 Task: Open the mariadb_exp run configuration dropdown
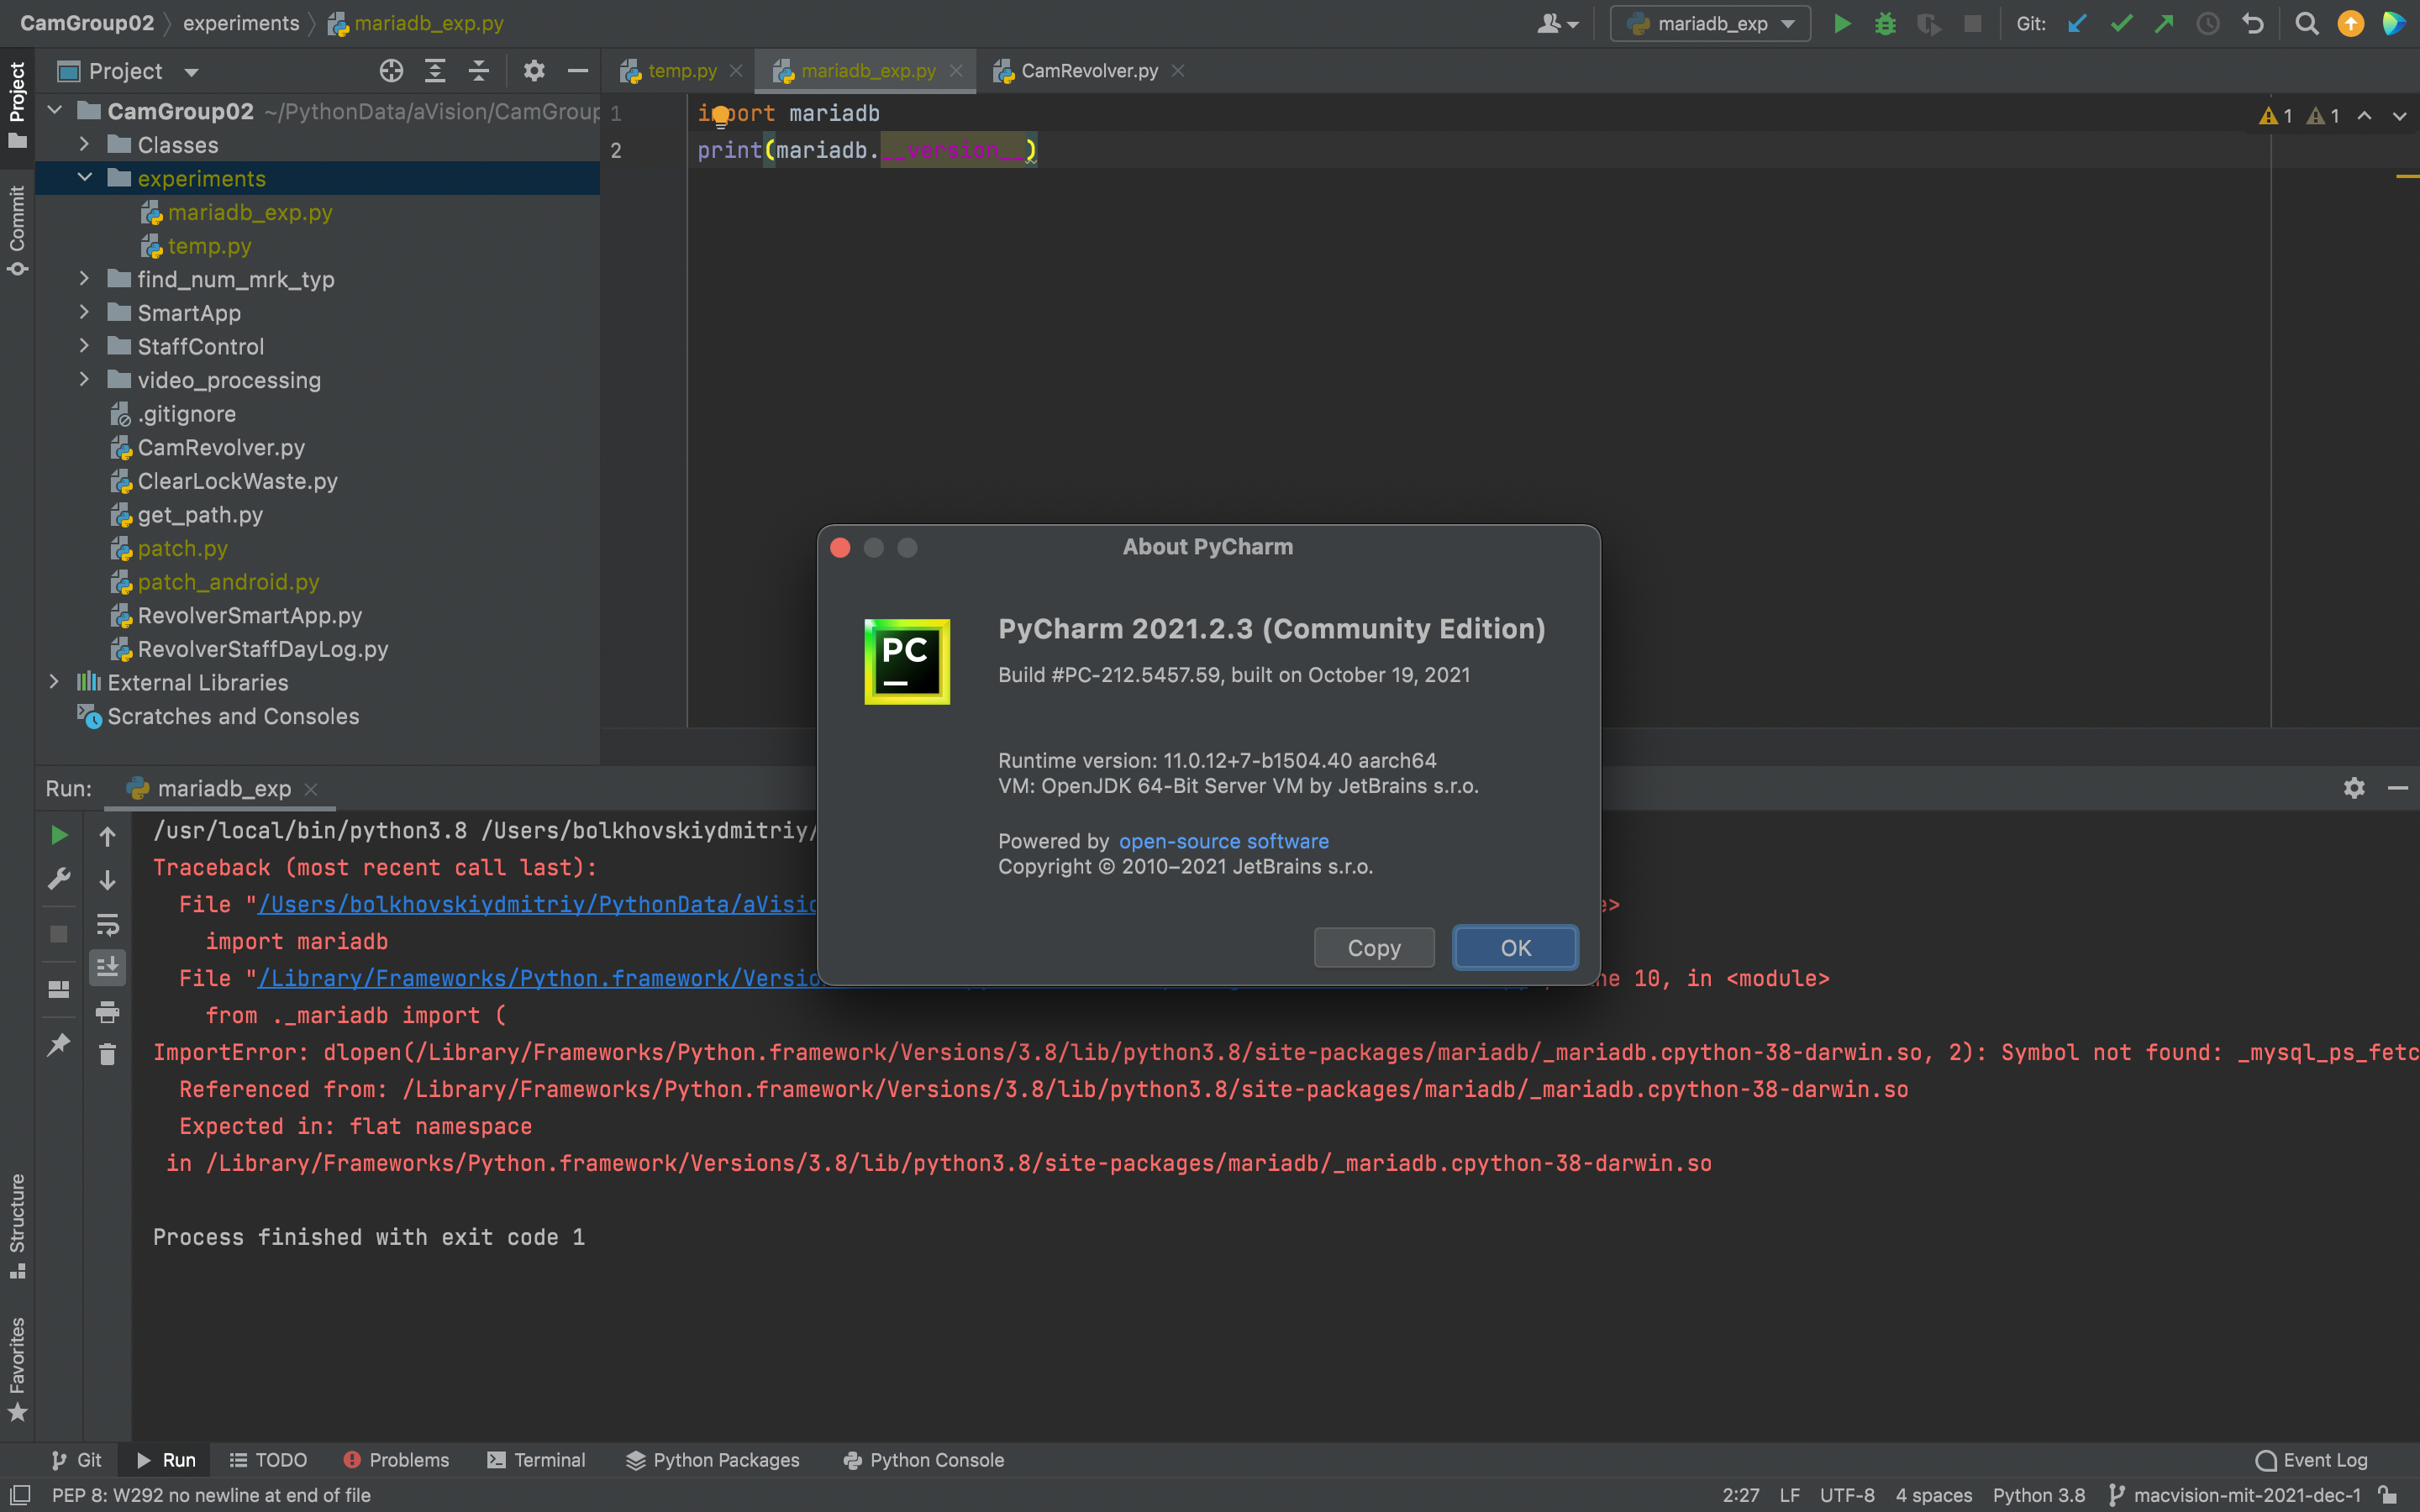(1710, 24)
